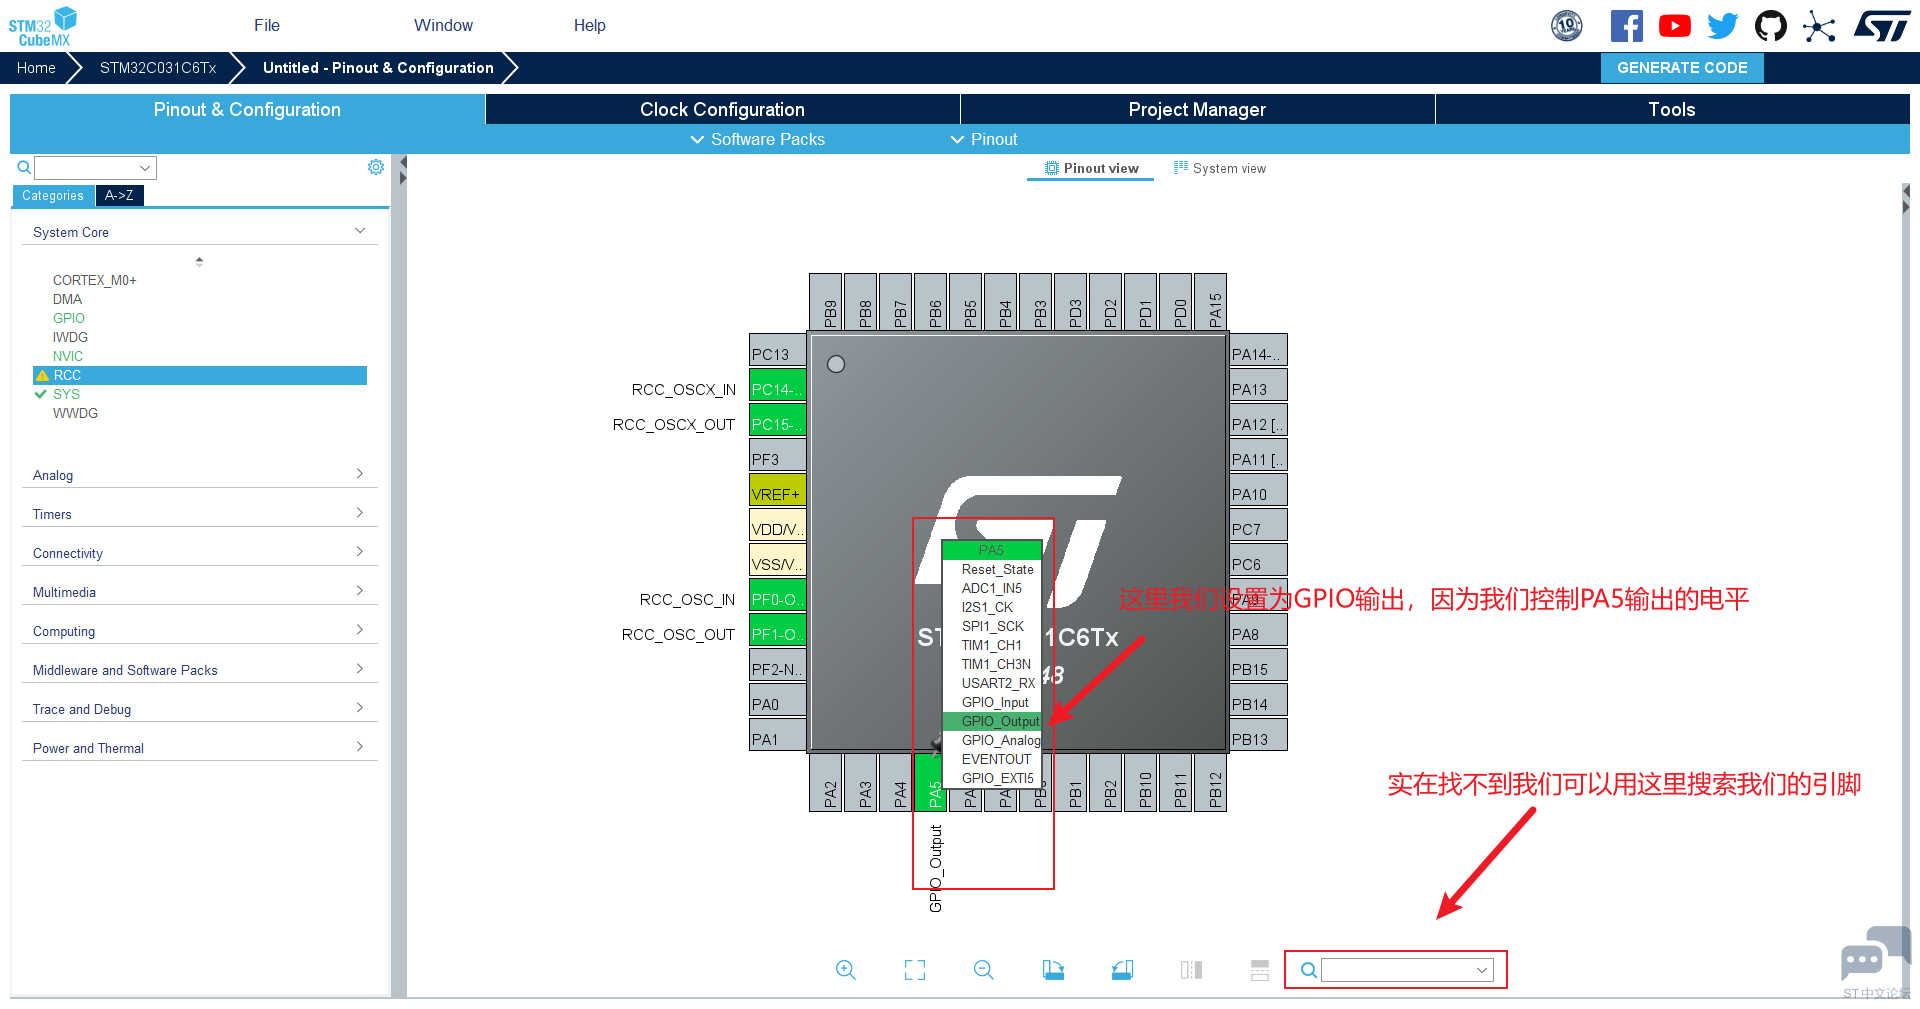Go to the Home breadcrumb
Image resolution: width=1920 pixels, height=1009 pixels.
36,68
